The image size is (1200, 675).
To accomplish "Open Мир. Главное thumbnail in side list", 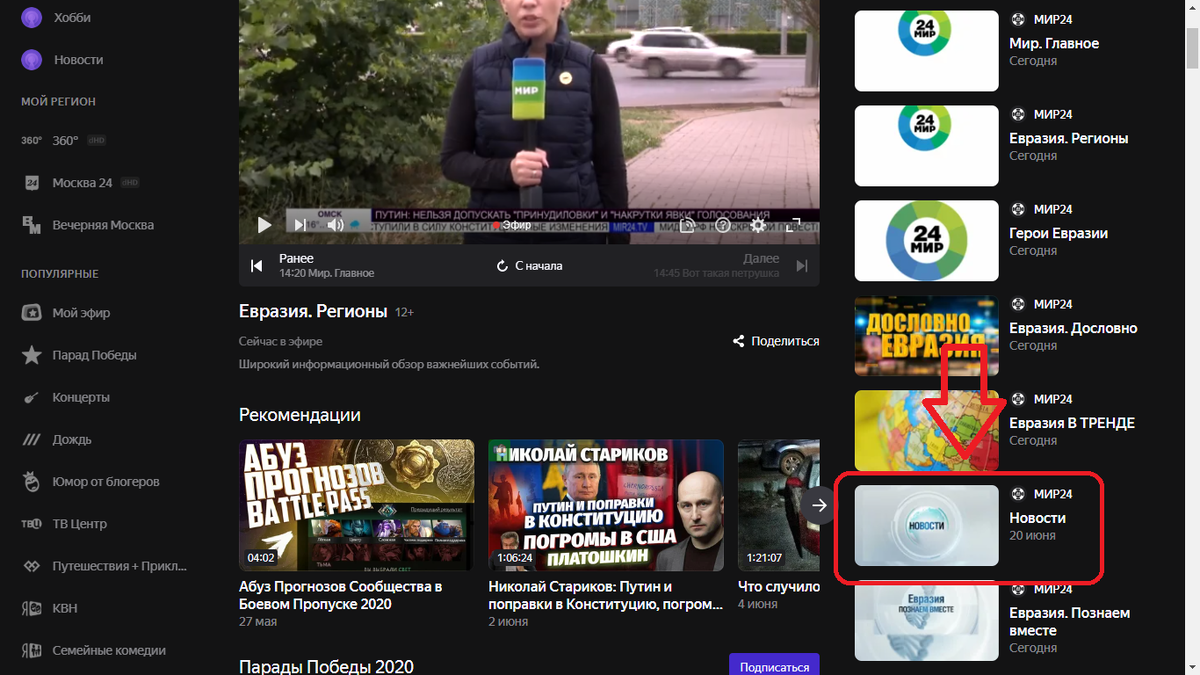I will (927, 51).
